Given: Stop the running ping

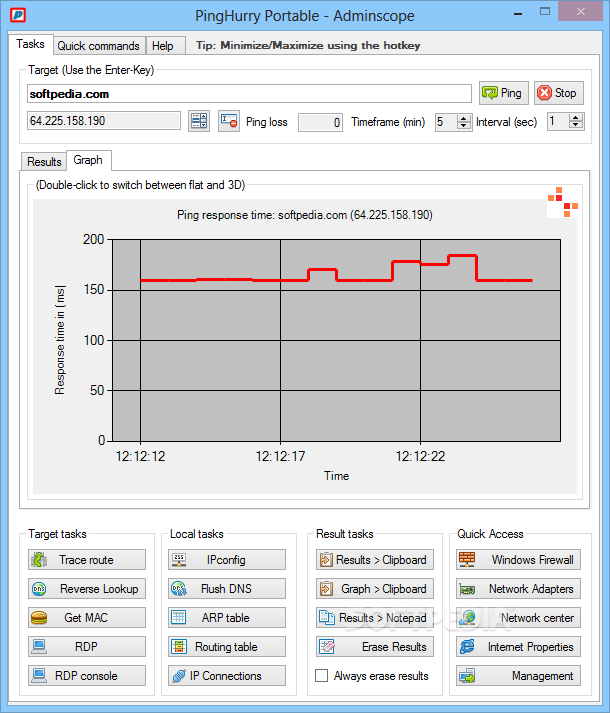Looking at the screenshot, I should click(559, 93).
